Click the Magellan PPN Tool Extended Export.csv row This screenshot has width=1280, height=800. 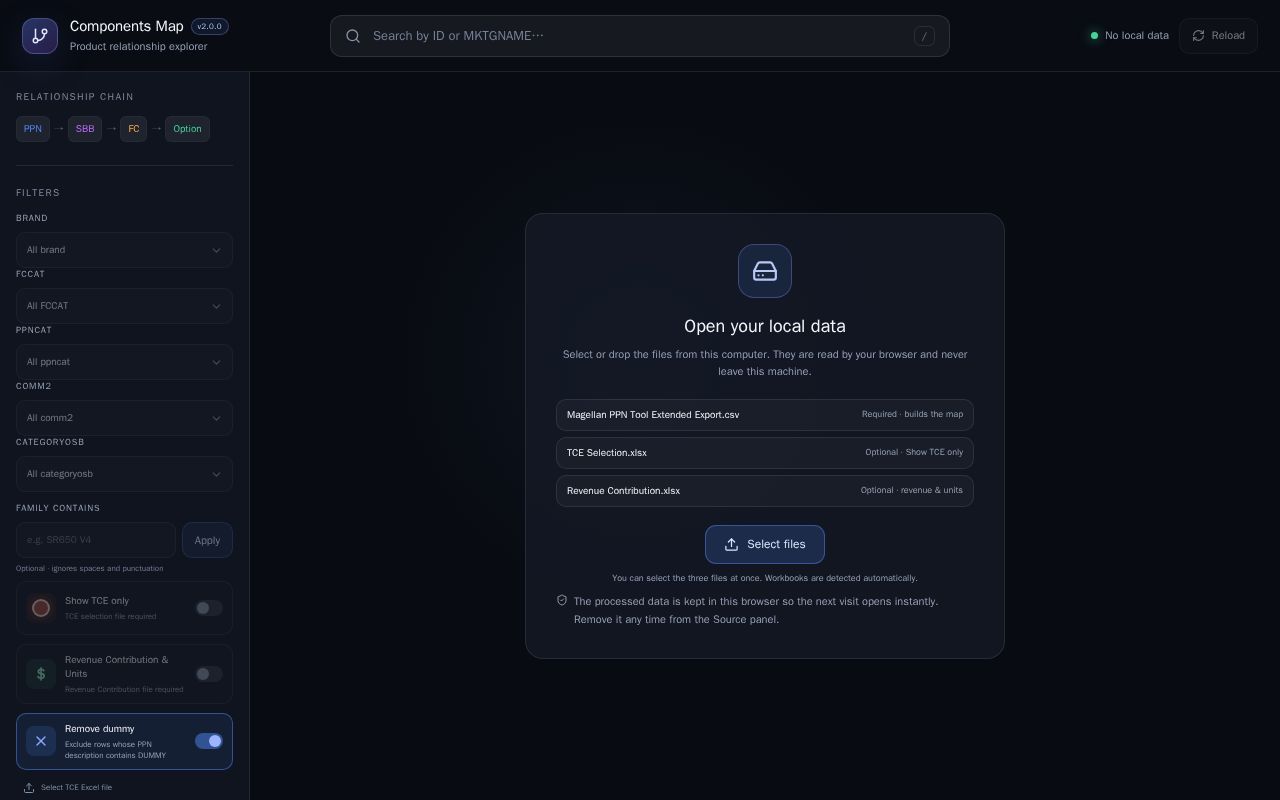(765, 415)
